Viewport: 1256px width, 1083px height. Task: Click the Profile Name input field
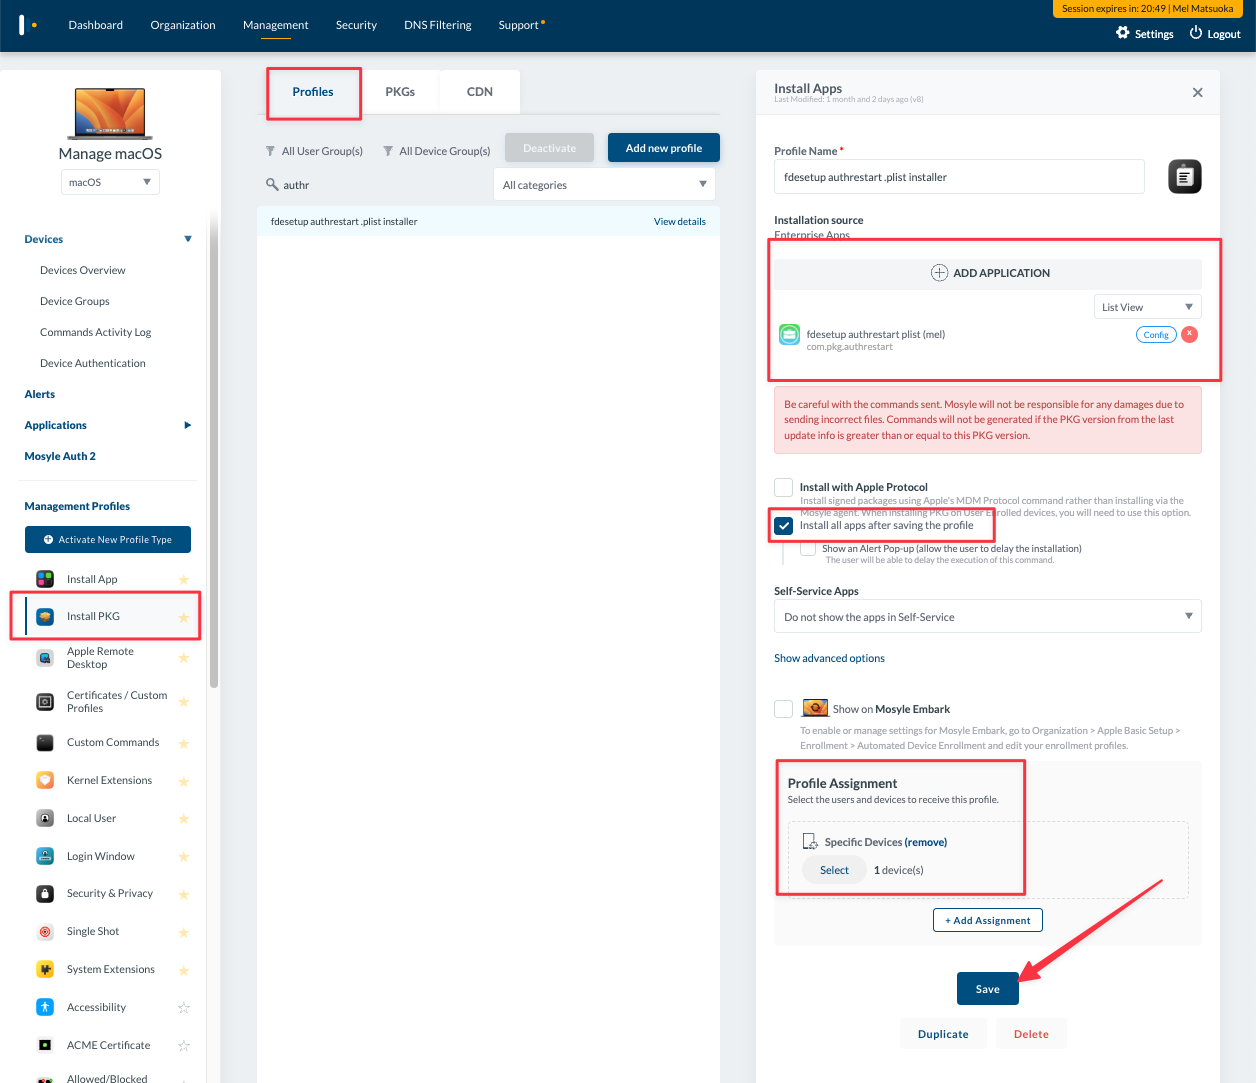tap(959, 177)
